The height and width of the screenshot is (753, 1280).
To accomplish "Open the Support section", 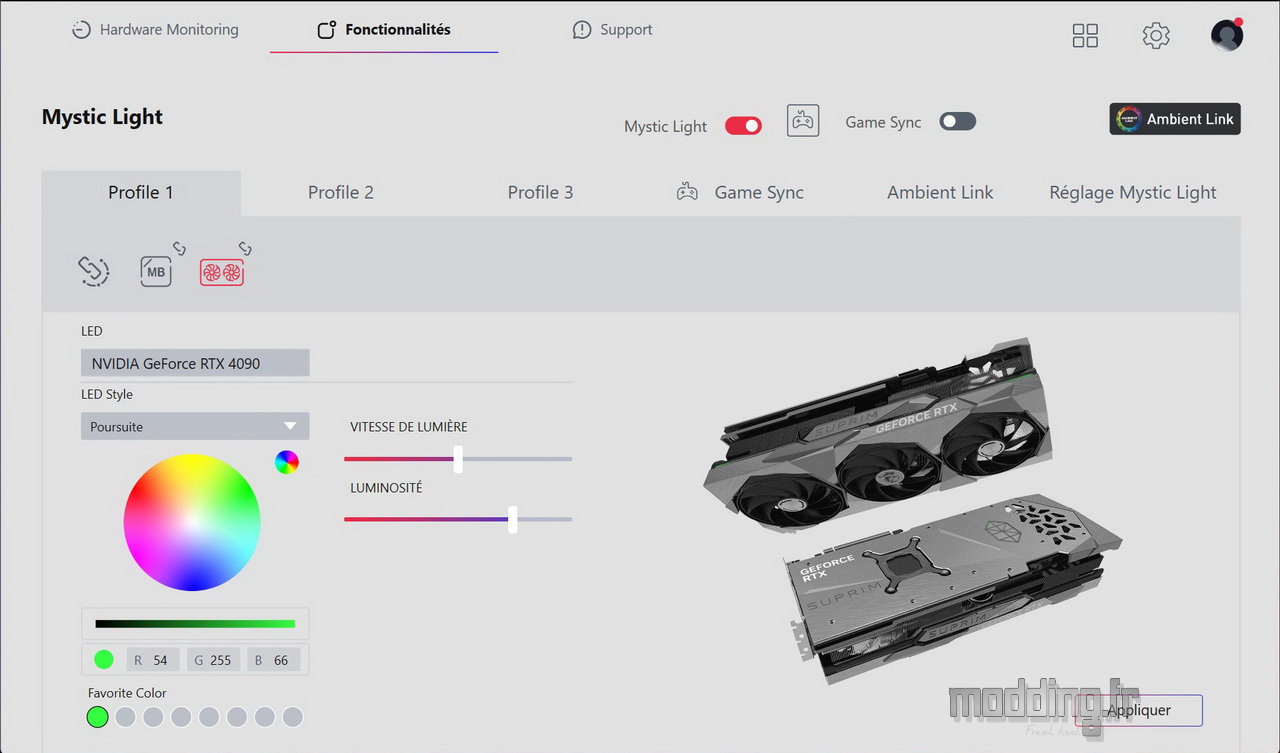I will 612,30.
